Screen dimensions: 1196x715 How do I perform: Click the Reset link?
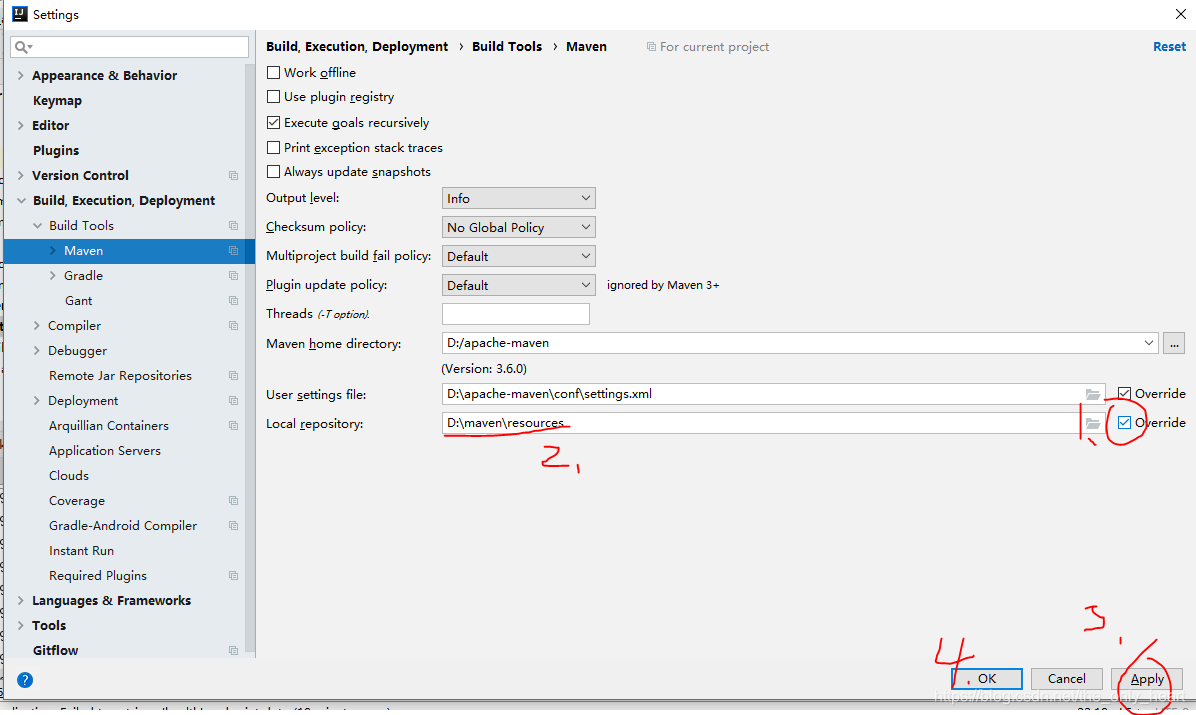coord(1169,47)
